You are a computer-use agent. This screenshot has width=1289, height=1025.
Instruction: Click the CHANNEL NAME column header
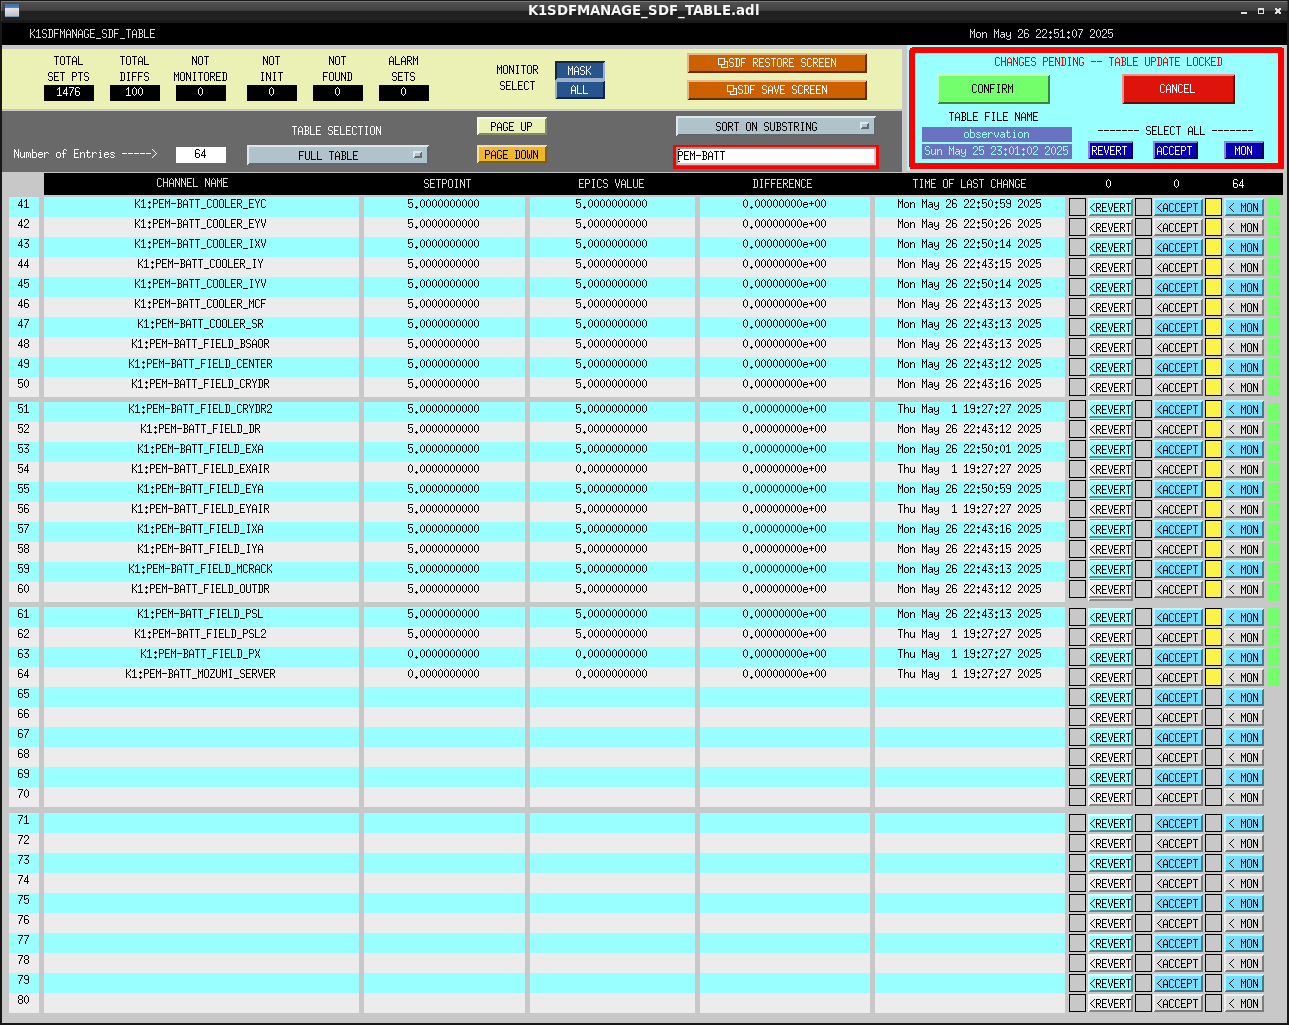click(x=193, y=184)
